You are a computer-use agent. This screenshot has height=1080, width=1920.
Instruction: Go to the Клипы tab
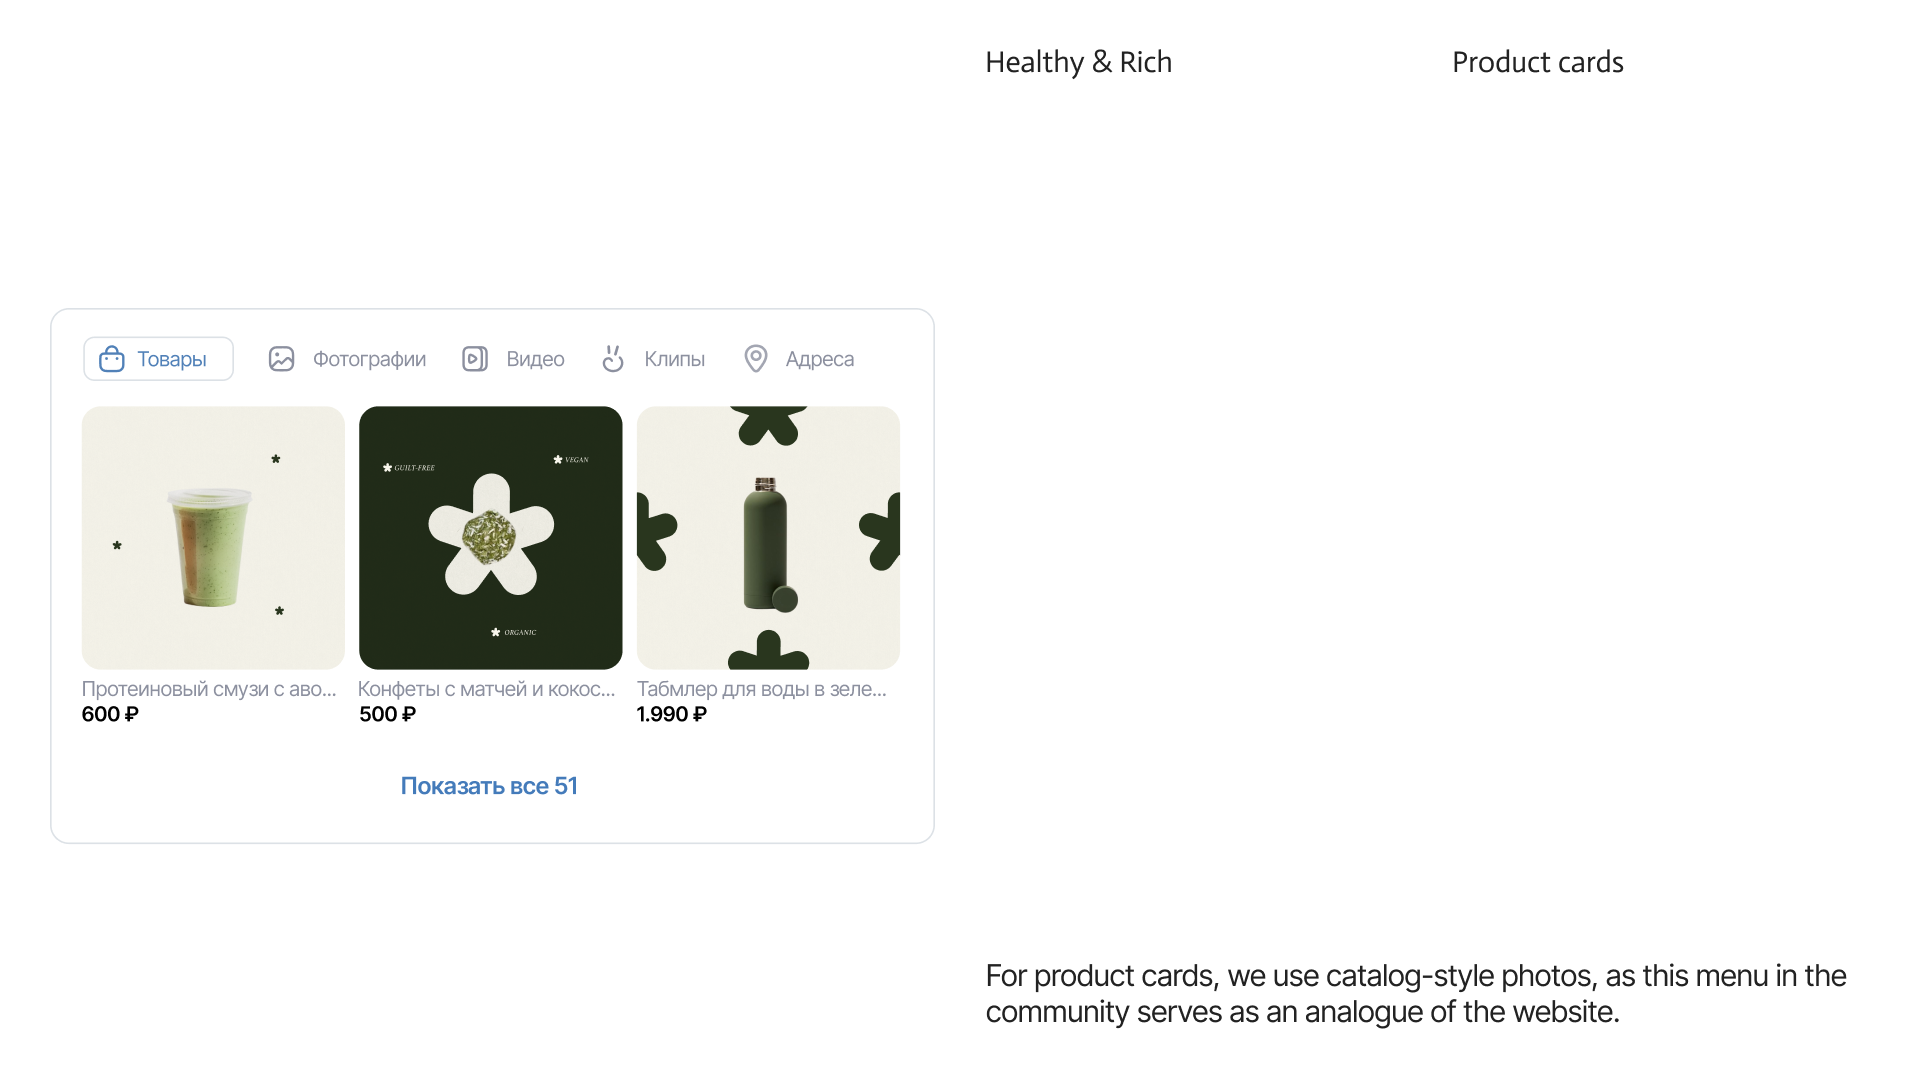(674, 359)
